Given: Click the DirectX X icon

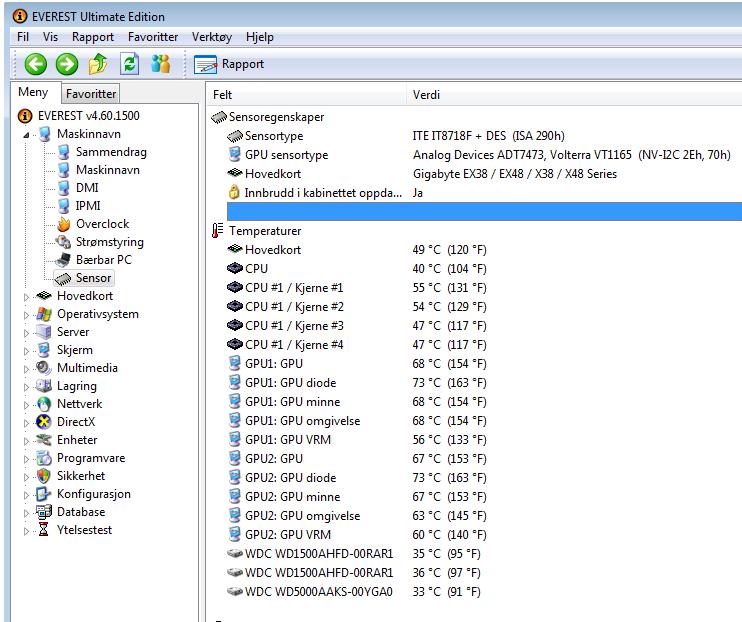Looking at the screenshot, I should tap(44, 422).
